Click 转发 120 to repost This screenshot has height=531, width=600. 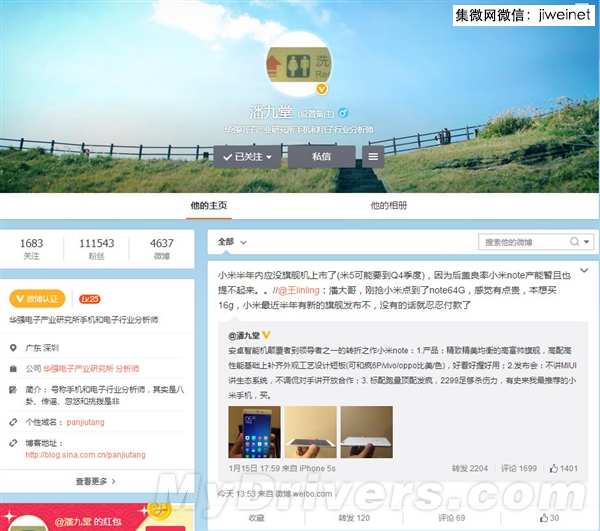[x=354, y=518]
